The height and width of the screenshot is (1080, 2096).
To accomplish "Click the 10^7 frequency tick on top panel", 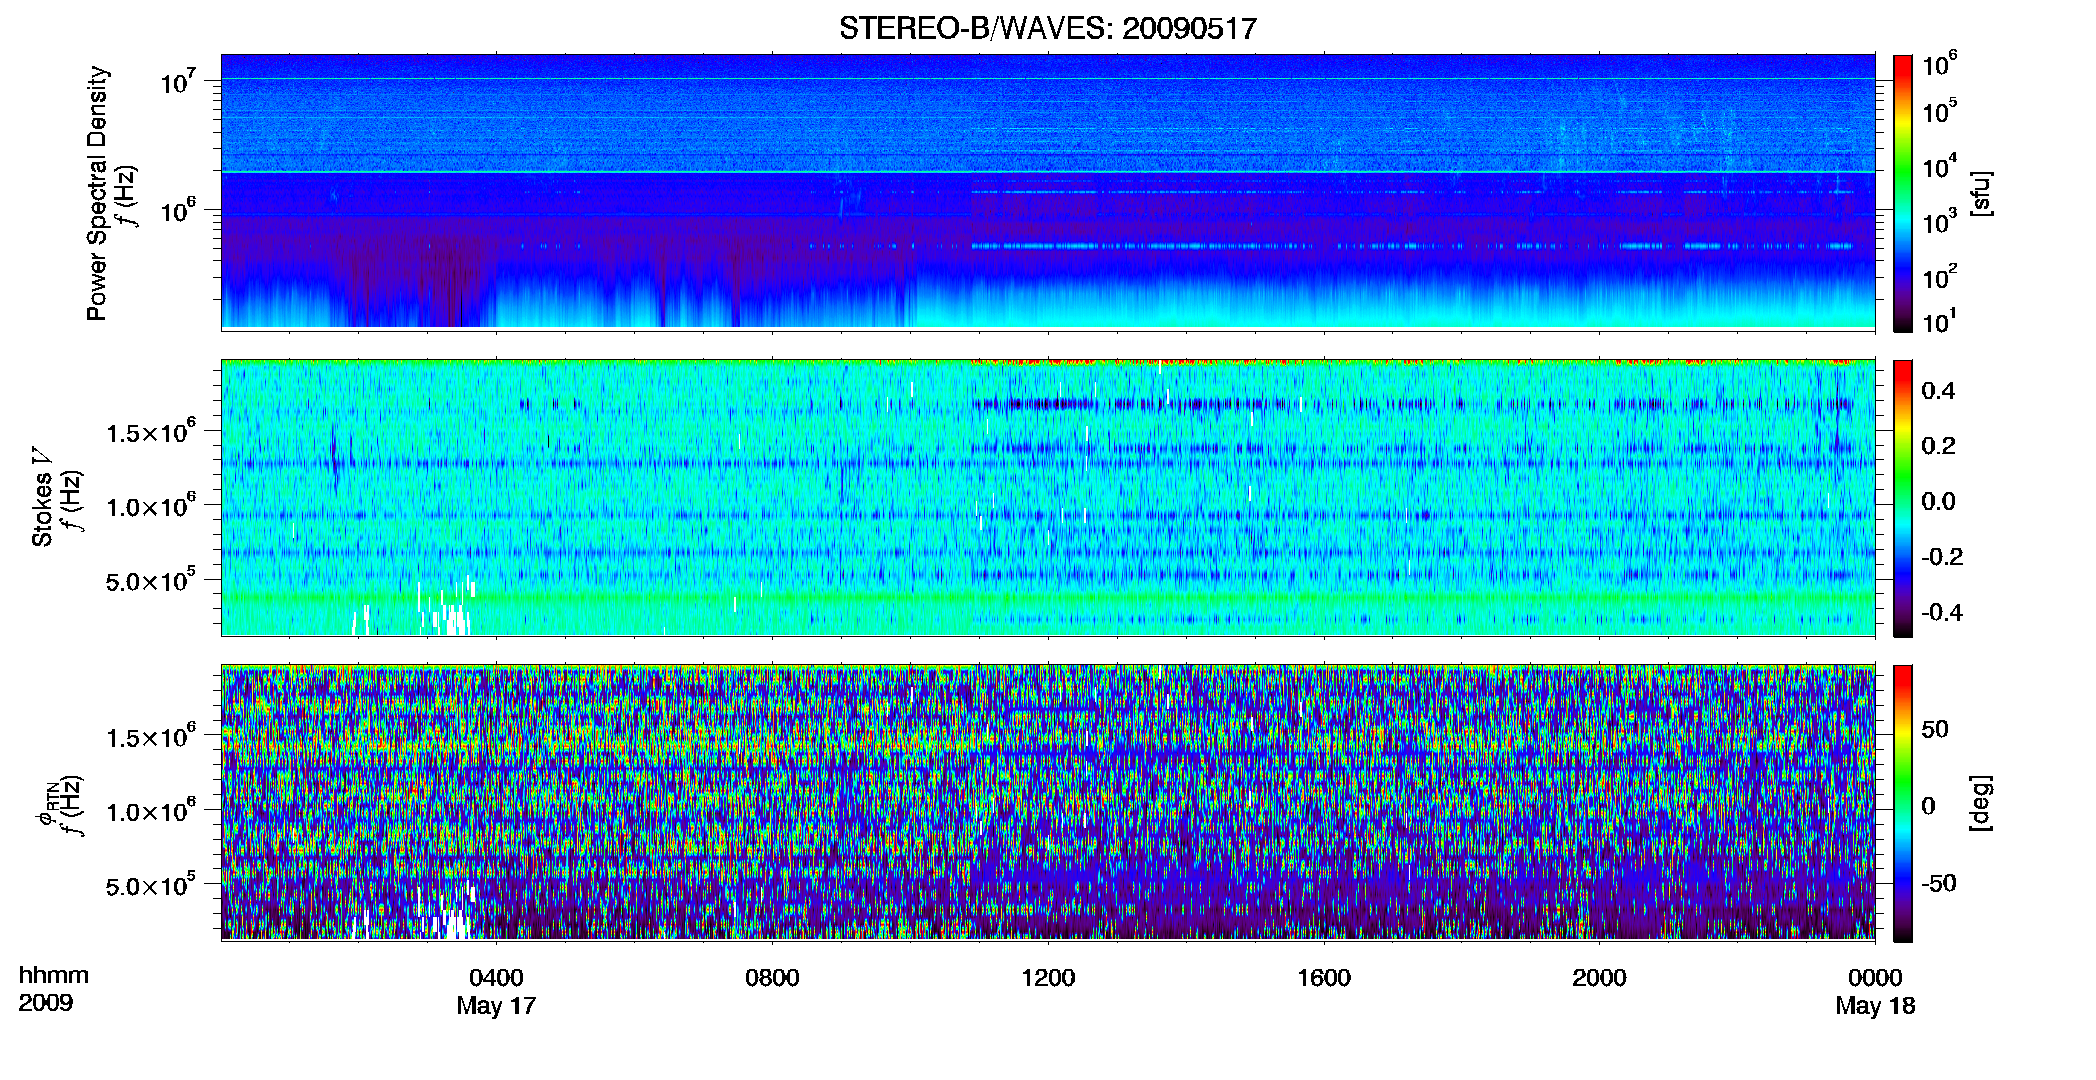I will [x=178, y=81].
